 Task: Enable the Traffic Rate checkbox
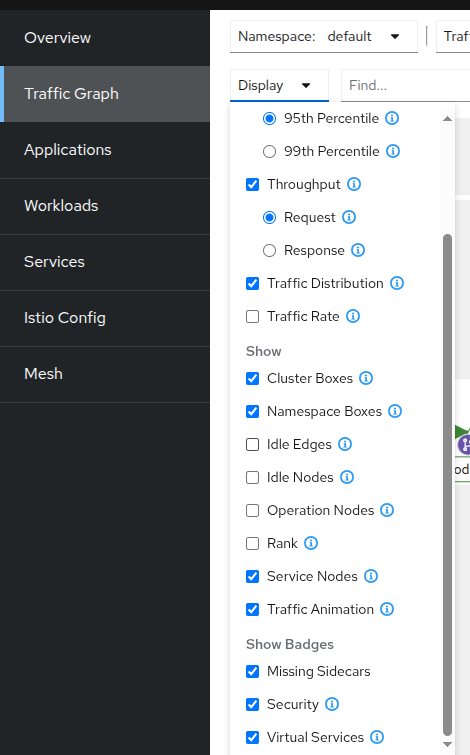[x=252, y=316]
